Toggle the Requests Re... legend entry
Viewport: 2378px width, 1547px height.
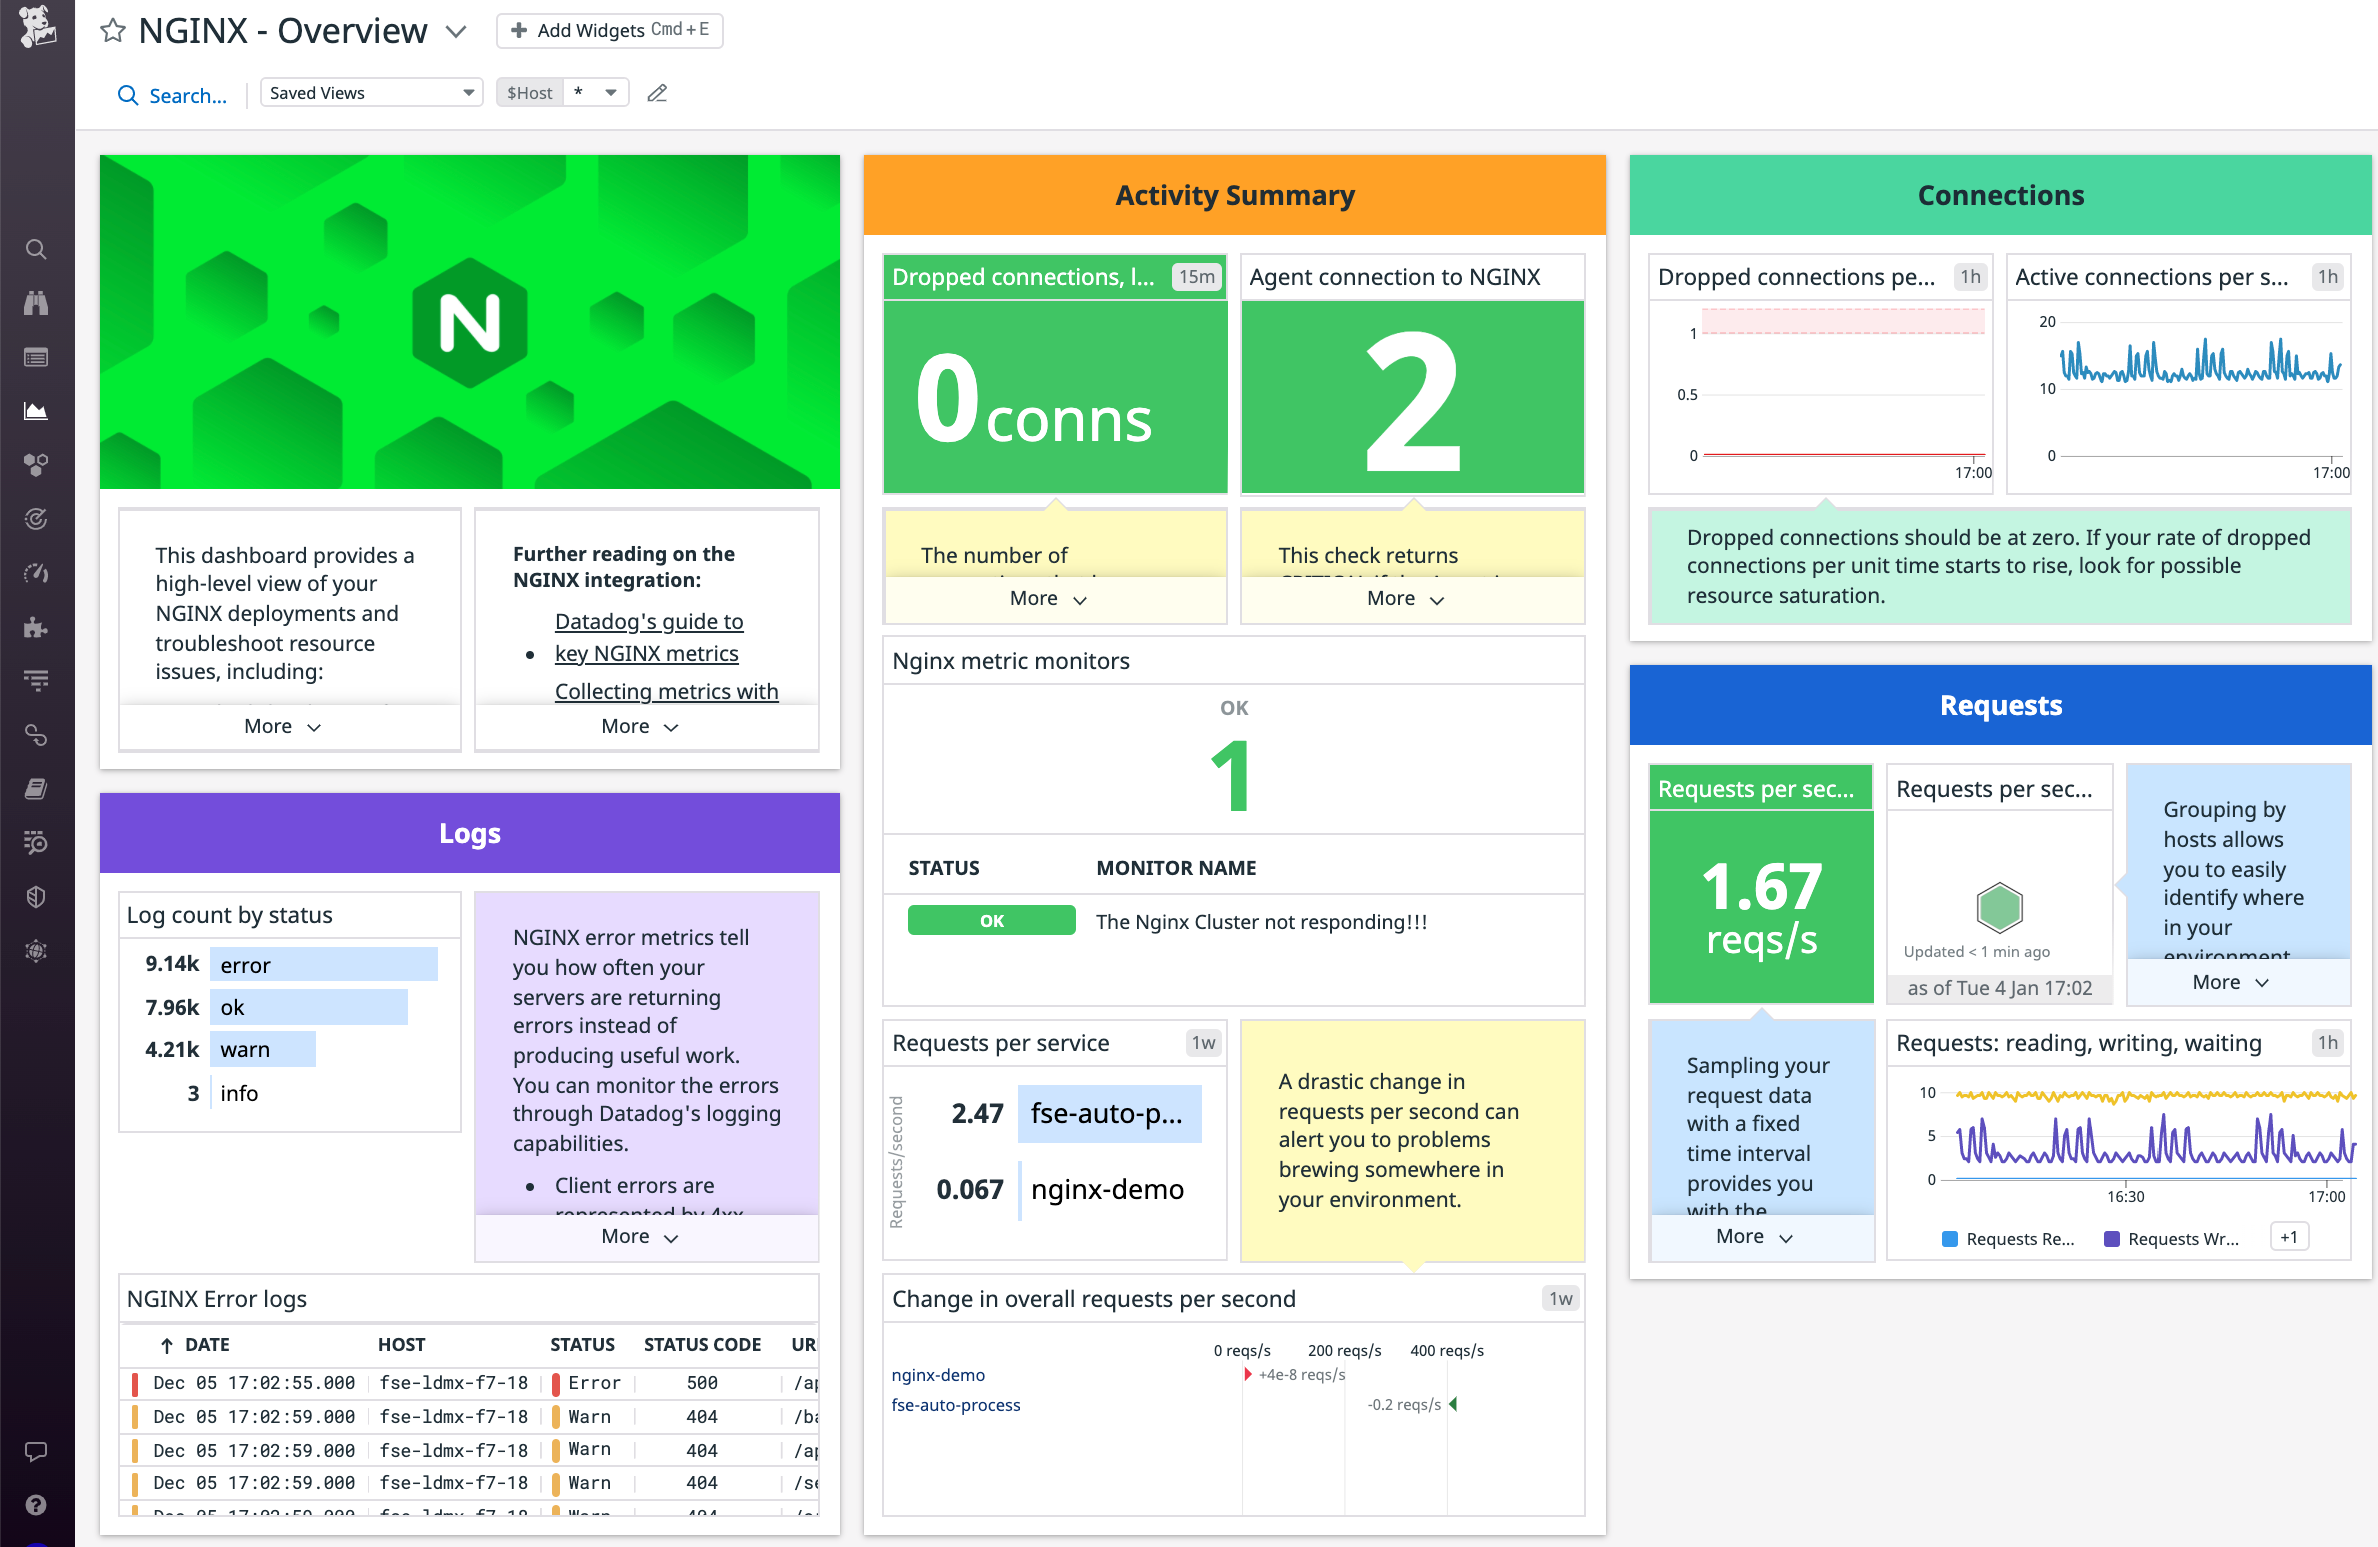point(2008,1239)
